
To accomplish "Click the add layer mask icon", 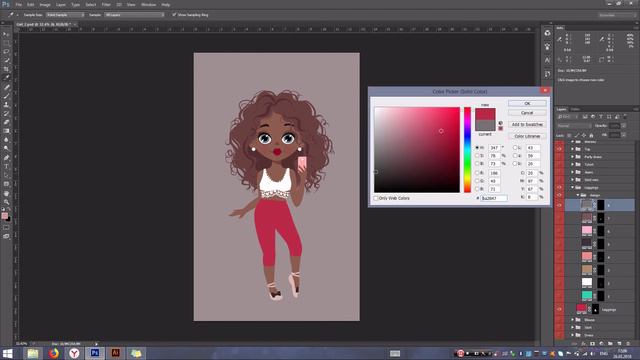I will pyautogui.click(x=593, y=344).
